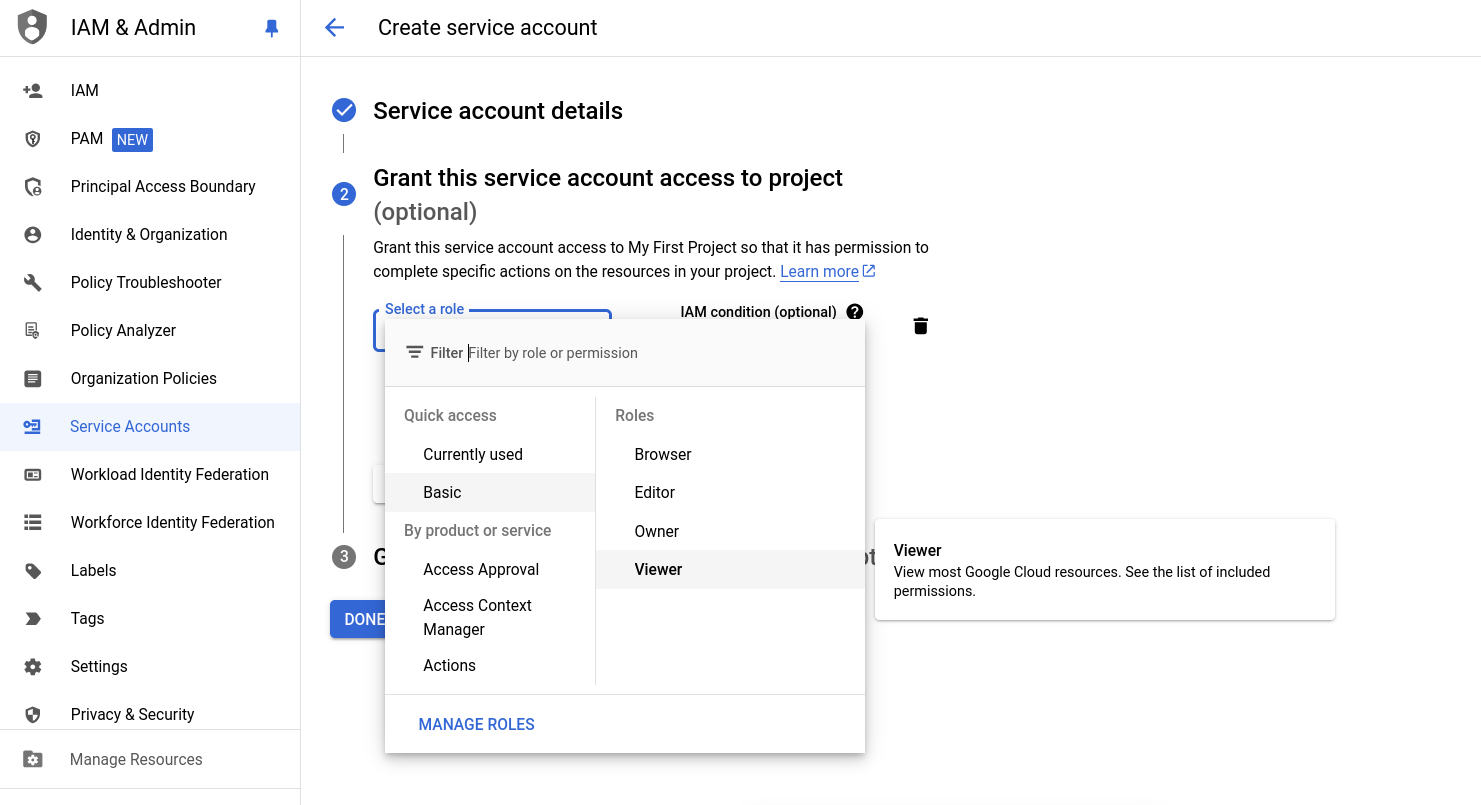Go to Policy Analyzer

pos(150,331)
